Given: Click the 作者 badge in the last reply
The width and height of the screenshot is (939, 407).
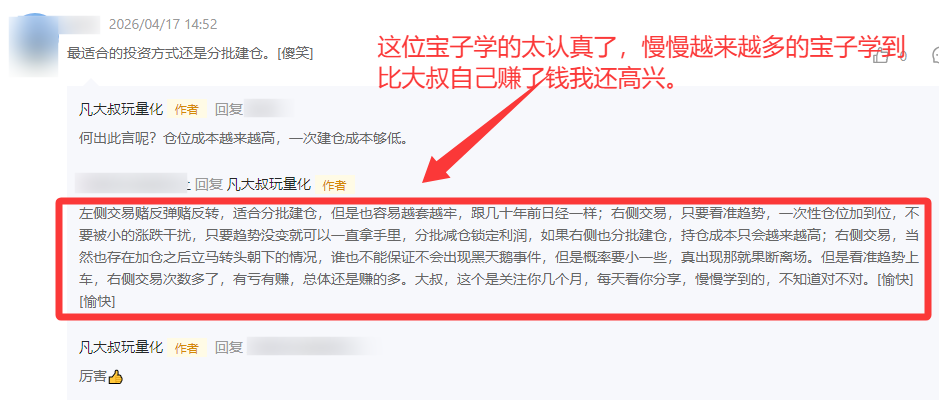Looking at the screenshot, I should 187,347.
